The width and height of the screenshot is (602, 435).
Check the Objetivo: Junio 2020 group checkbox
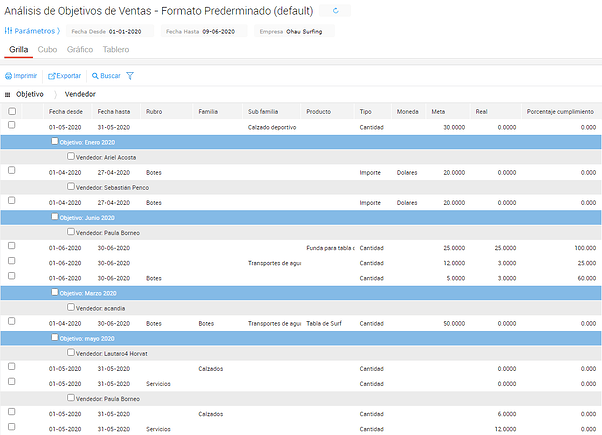coord(54,217)
